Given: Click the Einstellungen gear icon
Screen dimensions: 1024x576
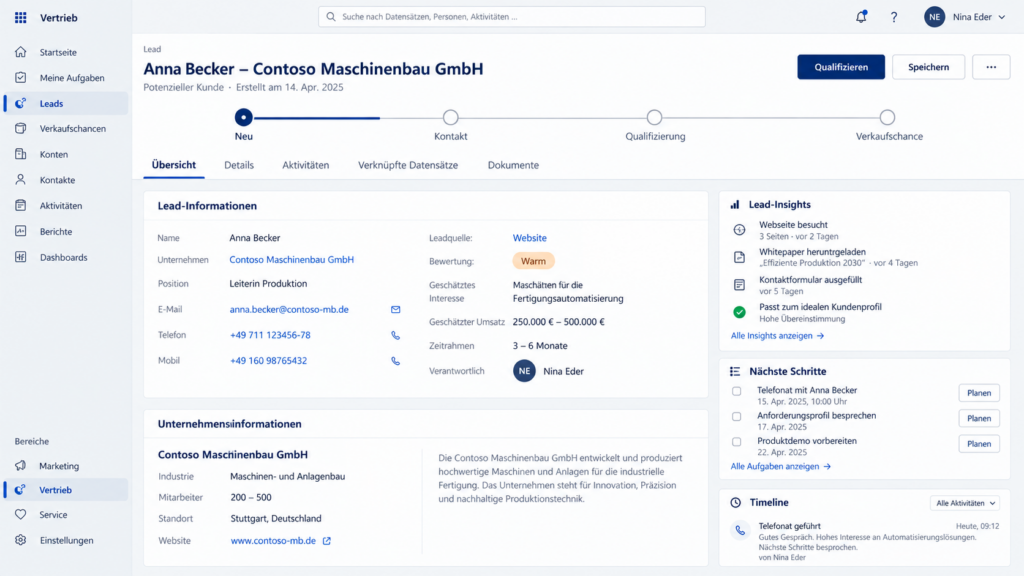Looking at the screenshot, I should pyautogui.click(x=21, y=540).
